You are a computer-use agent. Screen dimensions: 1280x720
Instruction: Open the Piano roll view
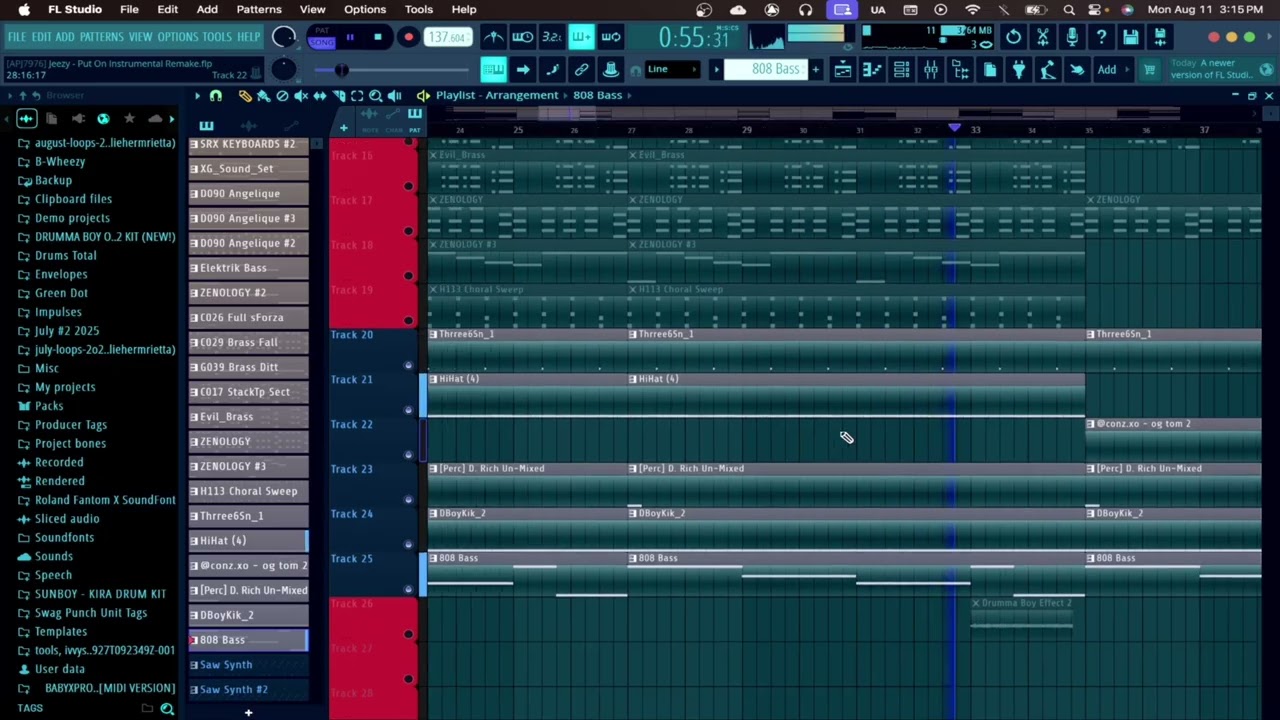[x=872, y=70]
